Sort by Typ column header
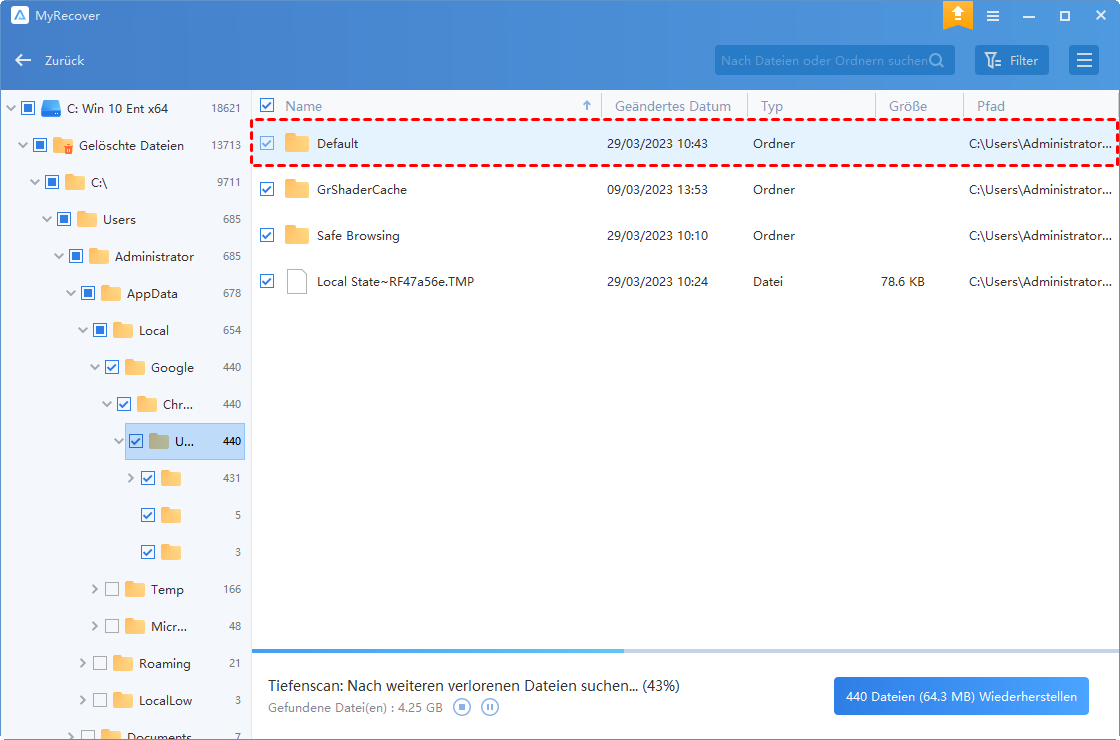1120x740 pixels. tap(771, 106)
